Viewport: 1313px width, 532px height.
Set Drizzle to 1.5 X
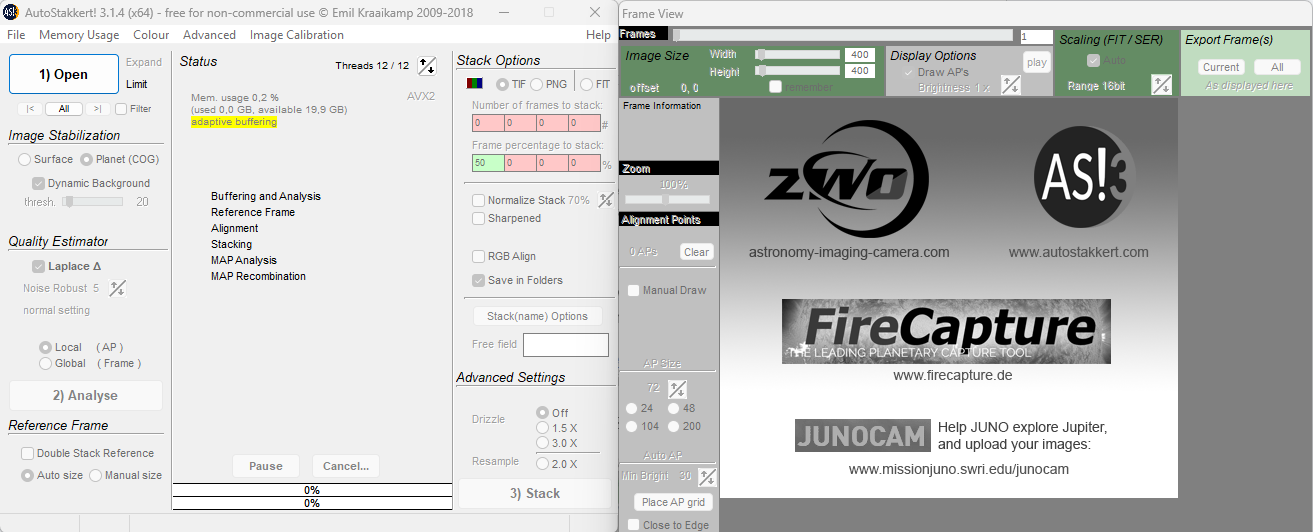(x=542, y=427)
